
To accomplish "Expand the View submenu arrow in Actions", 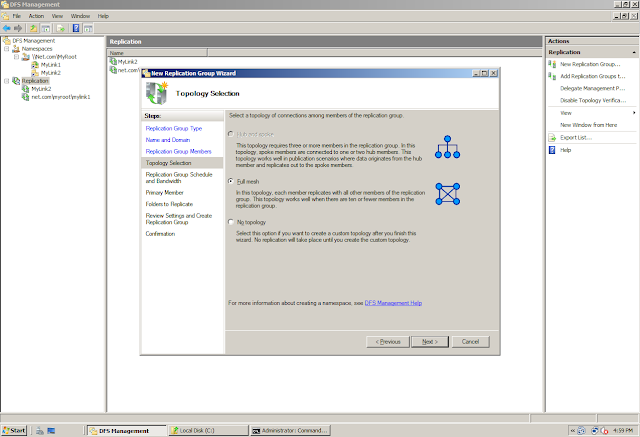I will (x=634, y=113).
